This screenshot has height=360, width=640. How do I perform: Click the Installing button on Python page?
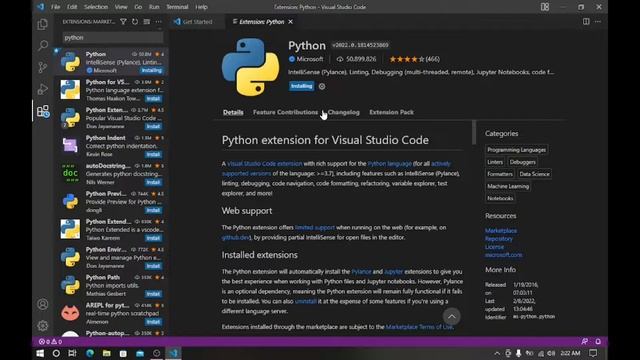tap(302, 86)
